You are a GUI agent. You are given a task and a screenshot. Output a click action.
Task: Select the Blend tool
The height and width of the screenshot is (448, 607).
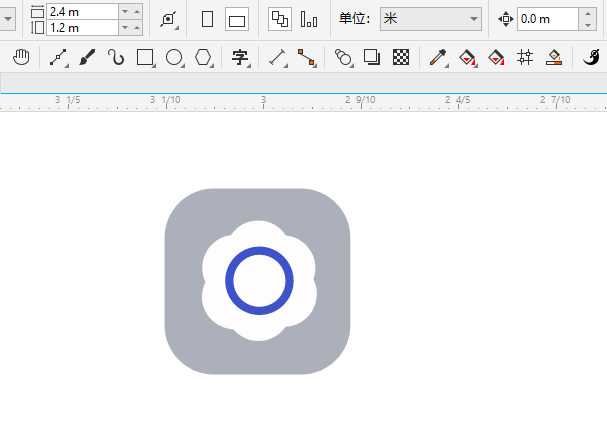coord(343,57)
